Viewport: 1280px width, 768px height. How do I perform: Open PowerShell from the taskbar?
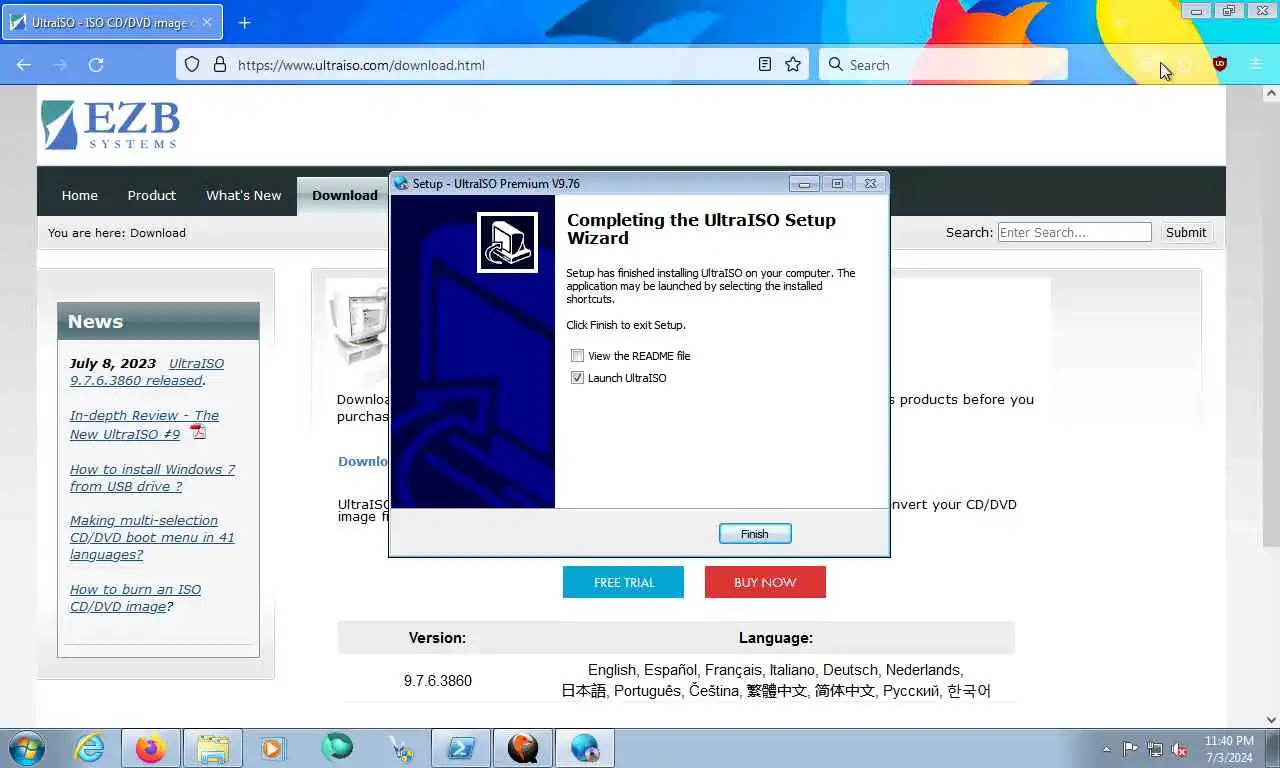[x=461, y=748]
